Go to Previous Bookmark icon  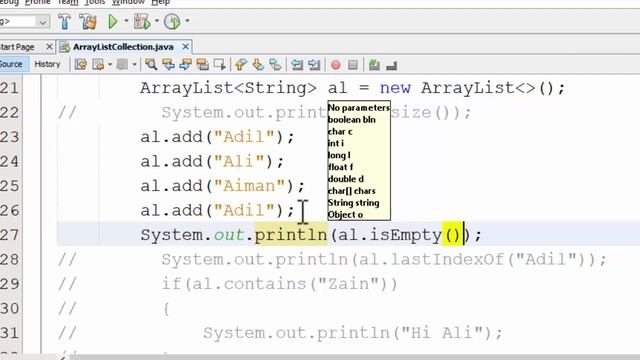[x=241, y=64]
